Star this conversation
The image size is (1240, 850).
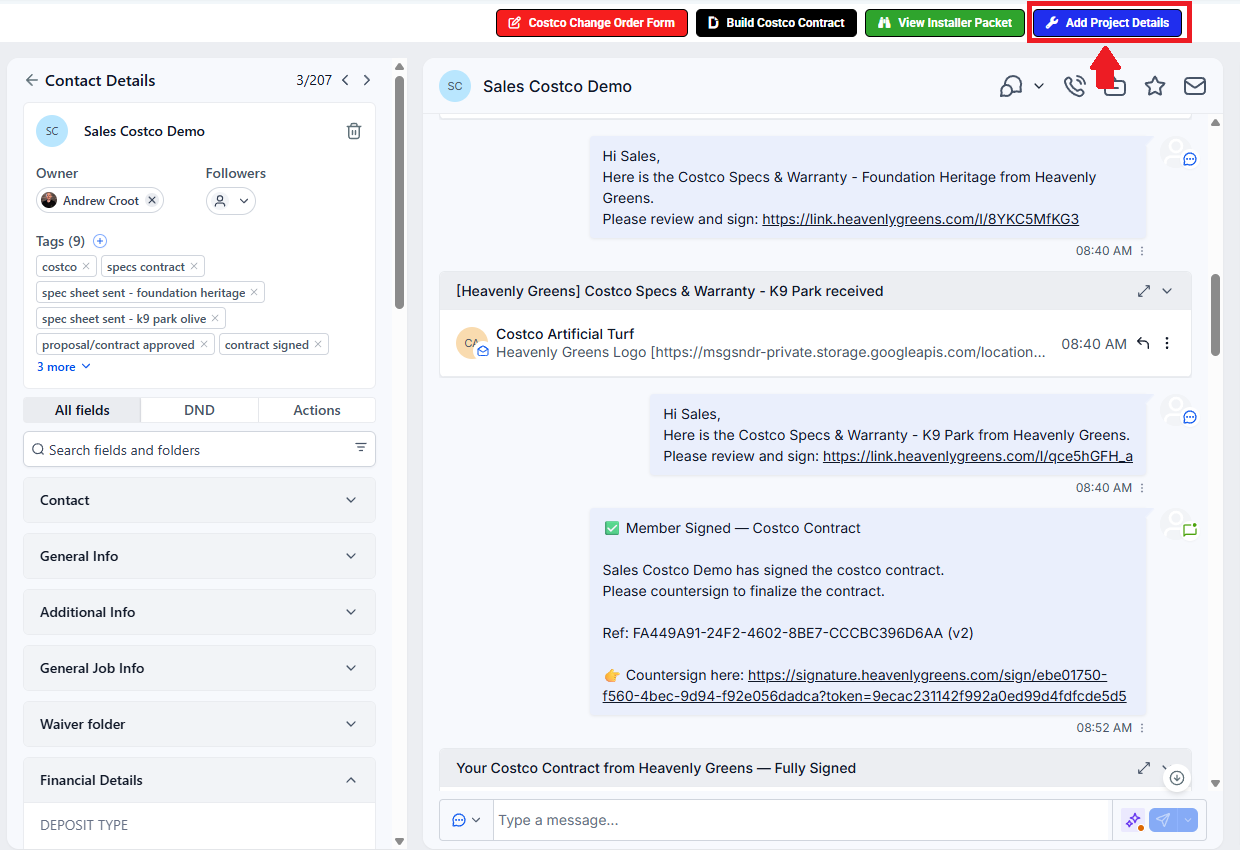coord(1155,86)
